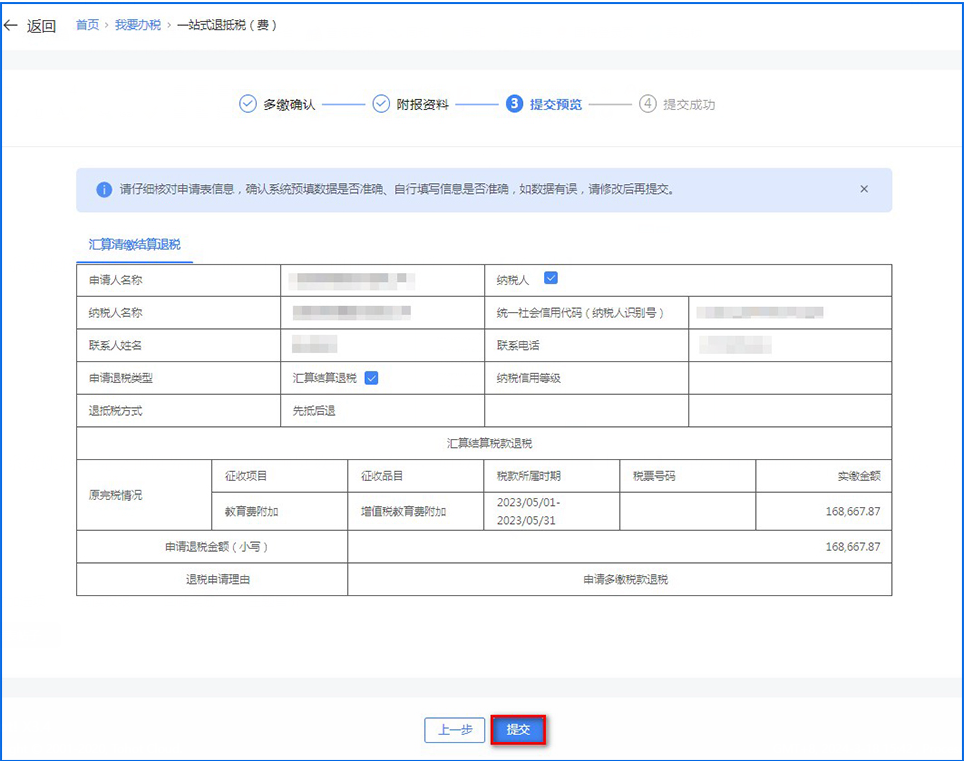Click the step 2 checkmark circle icon

pyautogui.click(x=381, y=104)
